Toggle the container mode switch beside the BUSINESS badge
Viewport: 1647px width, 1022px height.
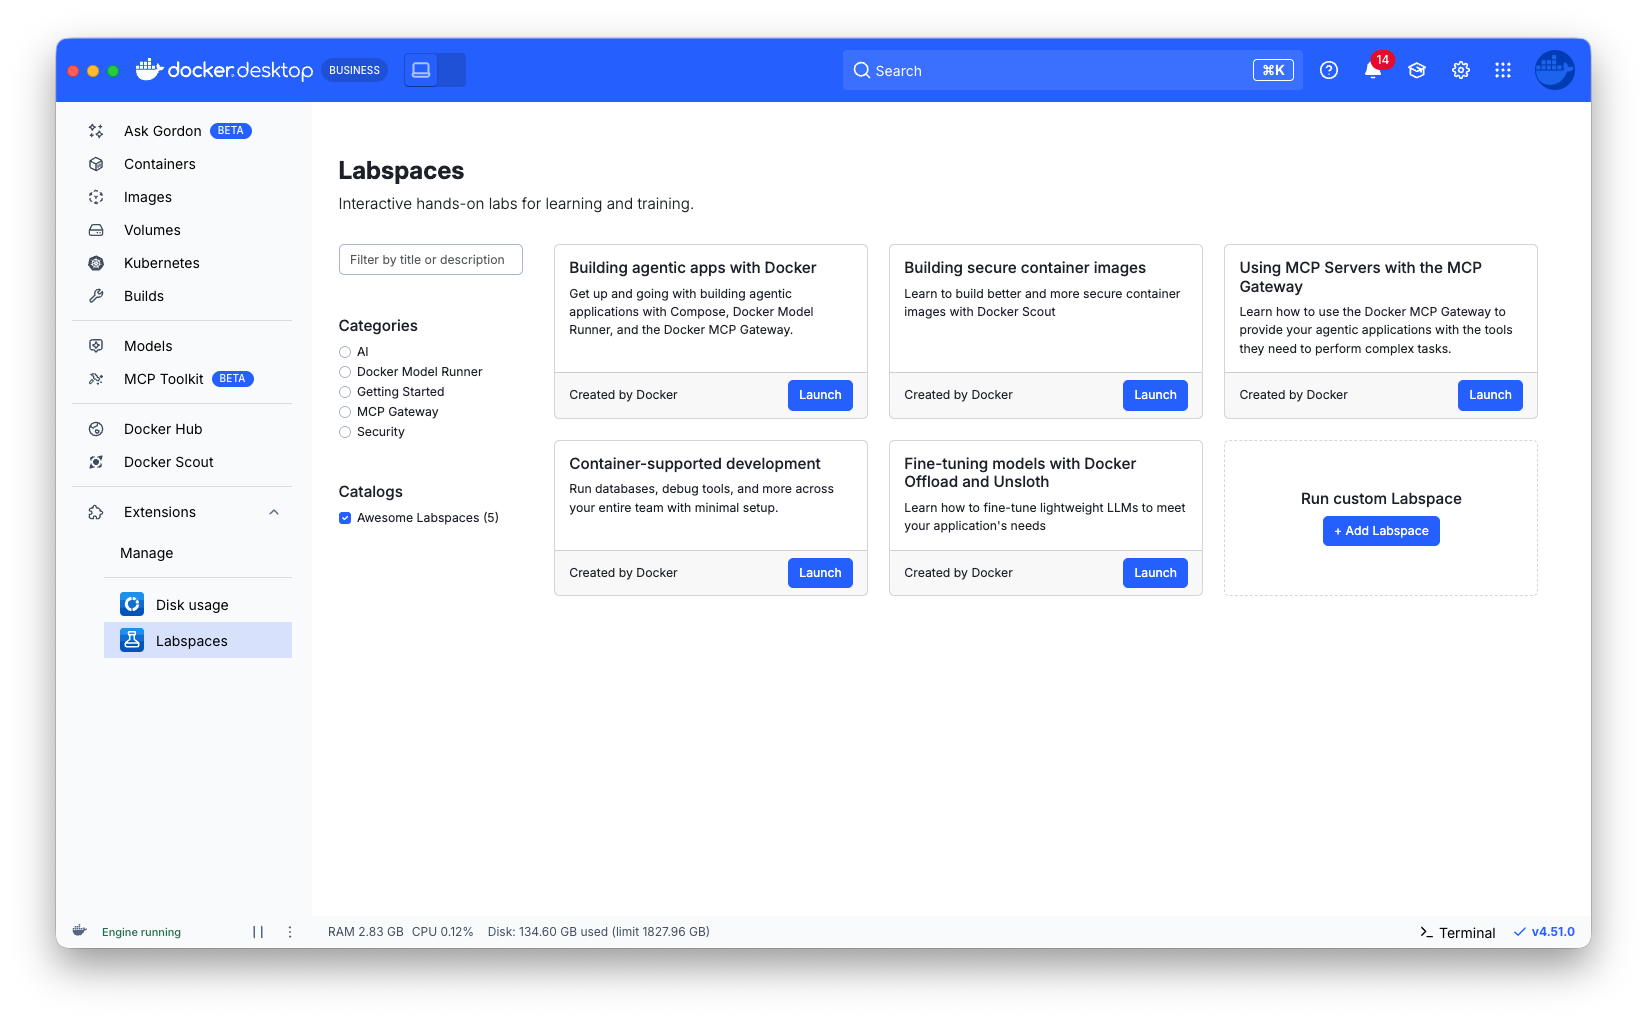tap(435, 70)
